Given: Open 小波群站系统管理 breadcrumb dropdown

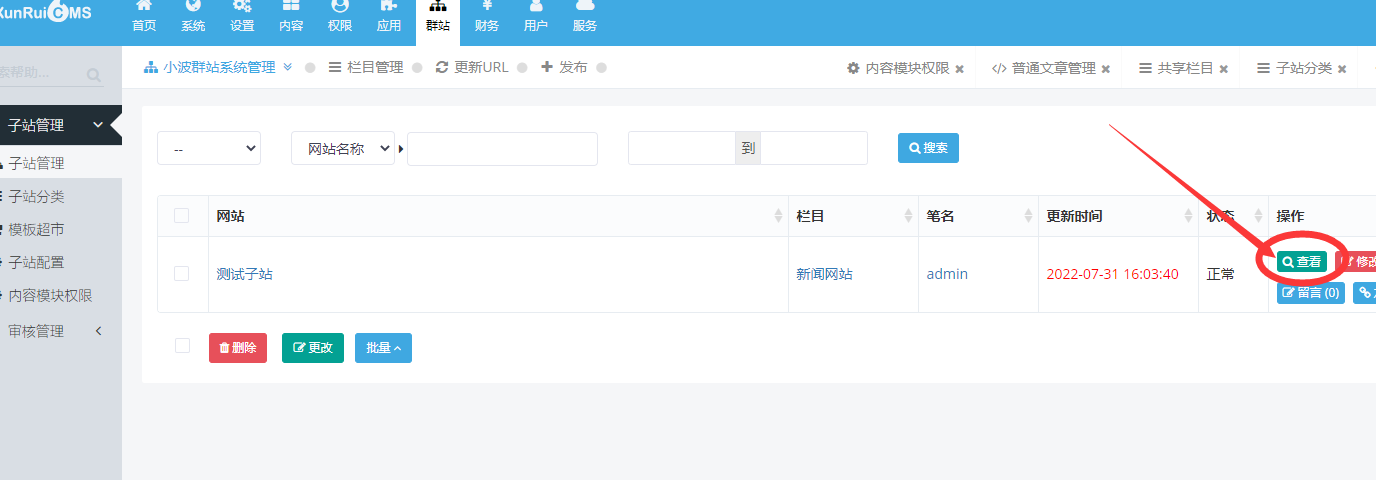Looking at the screenshot, I should (x=218, y=67).
